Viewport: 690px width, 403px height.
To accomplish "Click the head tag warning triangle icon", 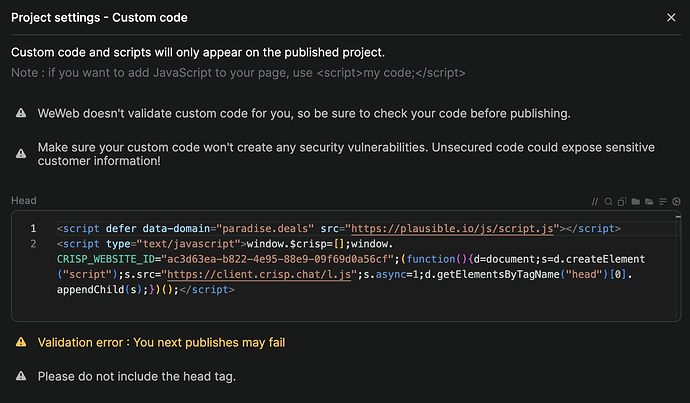I will point(20,376).
